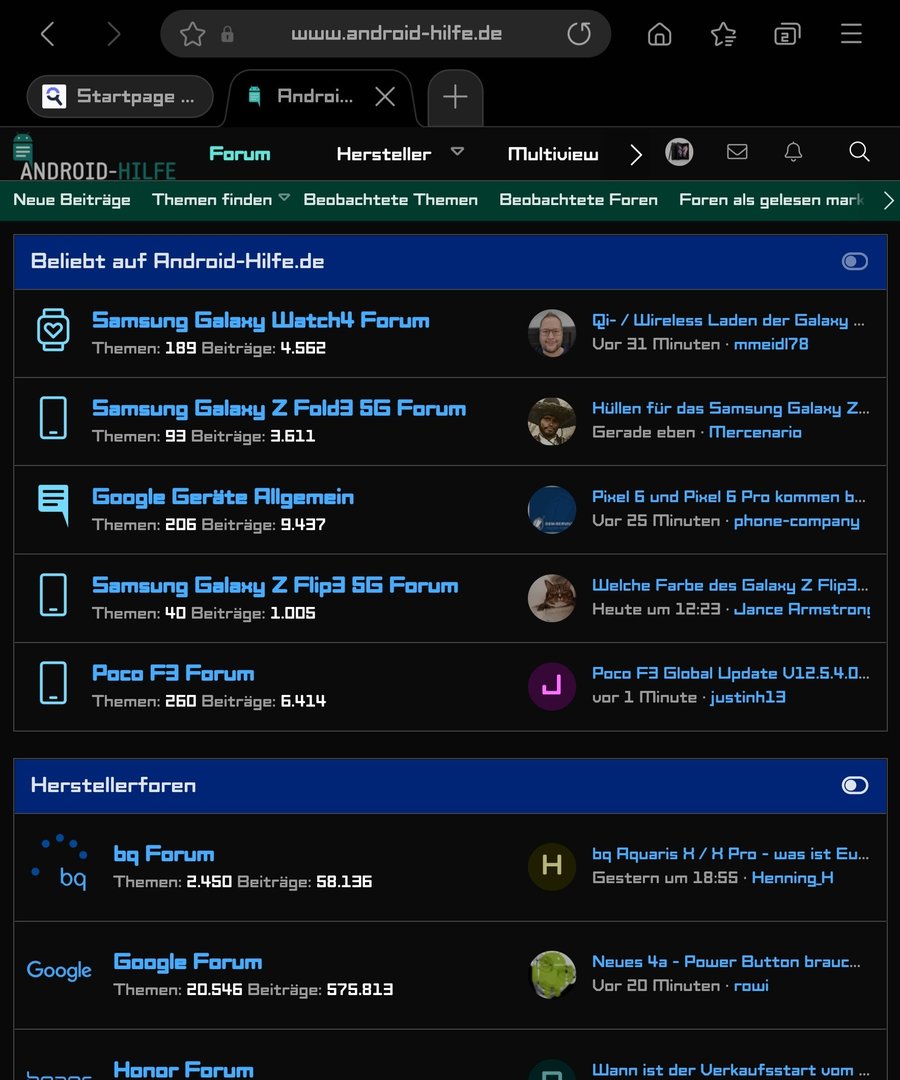Open thread Poco F3 Global Update V12.5.4.0

point(731,673)
